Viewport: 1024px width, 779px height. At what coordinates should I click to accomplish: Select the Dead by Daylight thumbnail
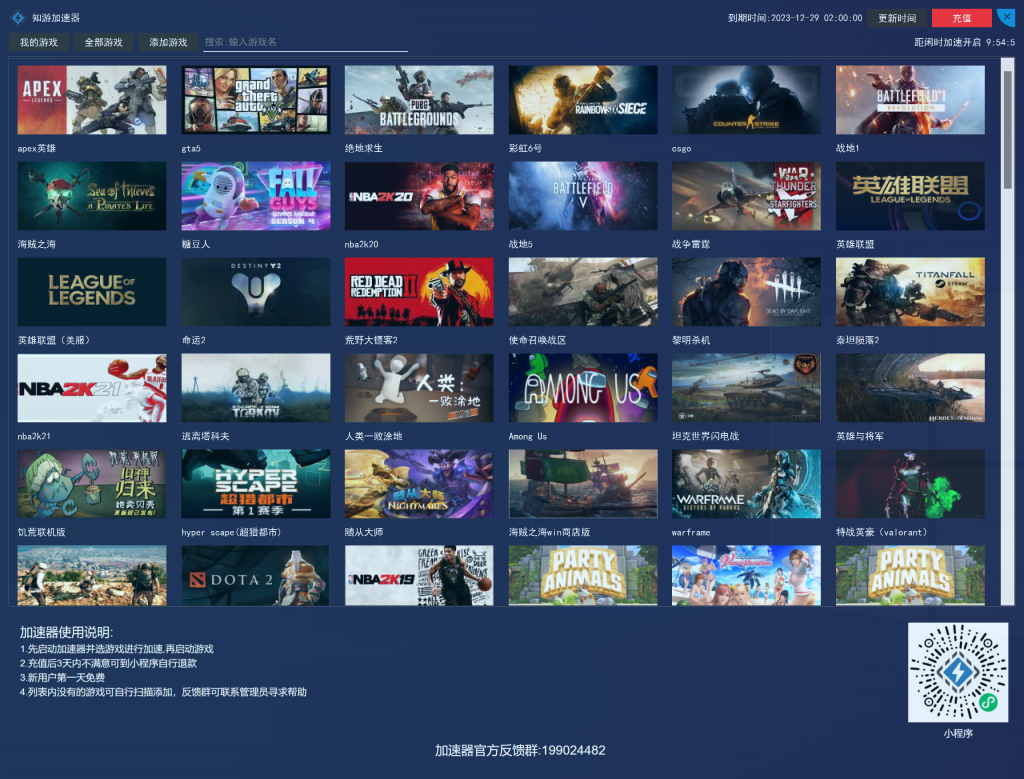pyautogui.click(x=746, y=292)
